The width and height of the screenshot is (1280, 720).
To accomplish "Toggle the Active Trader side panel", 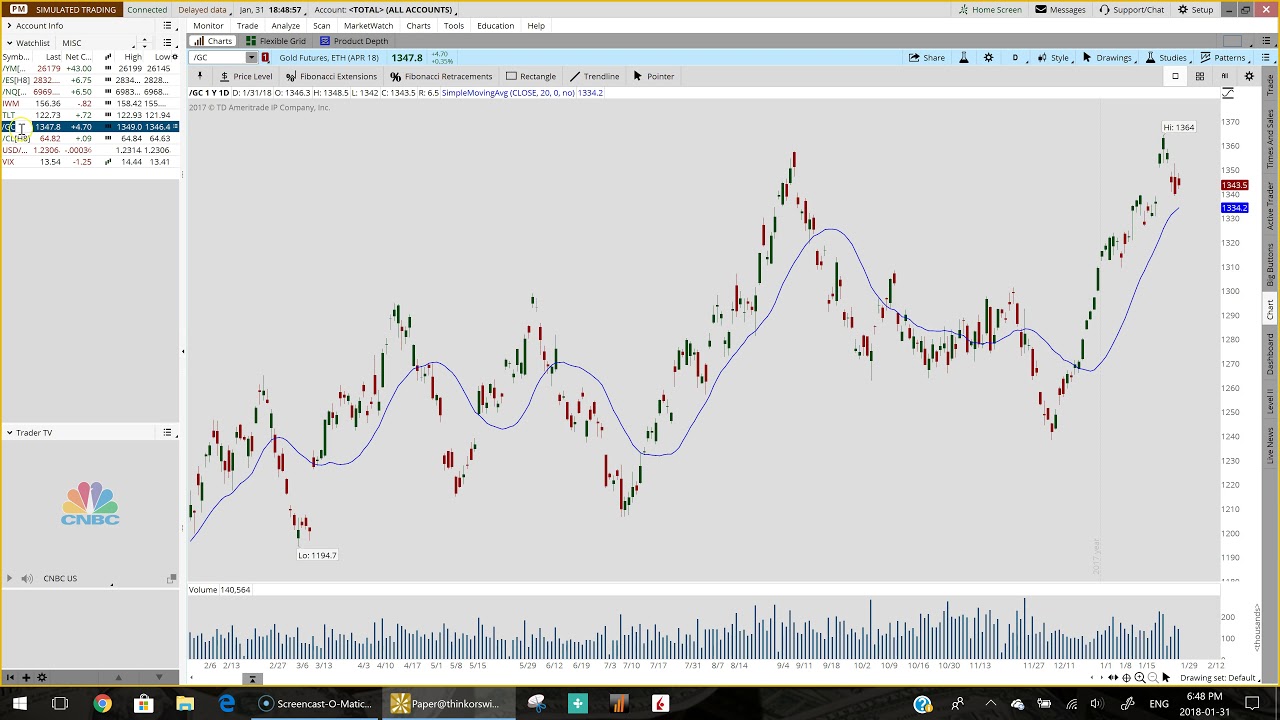I will (1271, 205).
